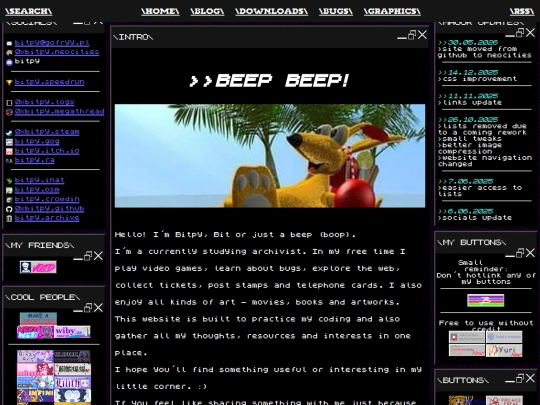Screen dimensions: 540x405
Task: Click the square icon beside @xbitpy.logs
Action: [x=9, y=103]
